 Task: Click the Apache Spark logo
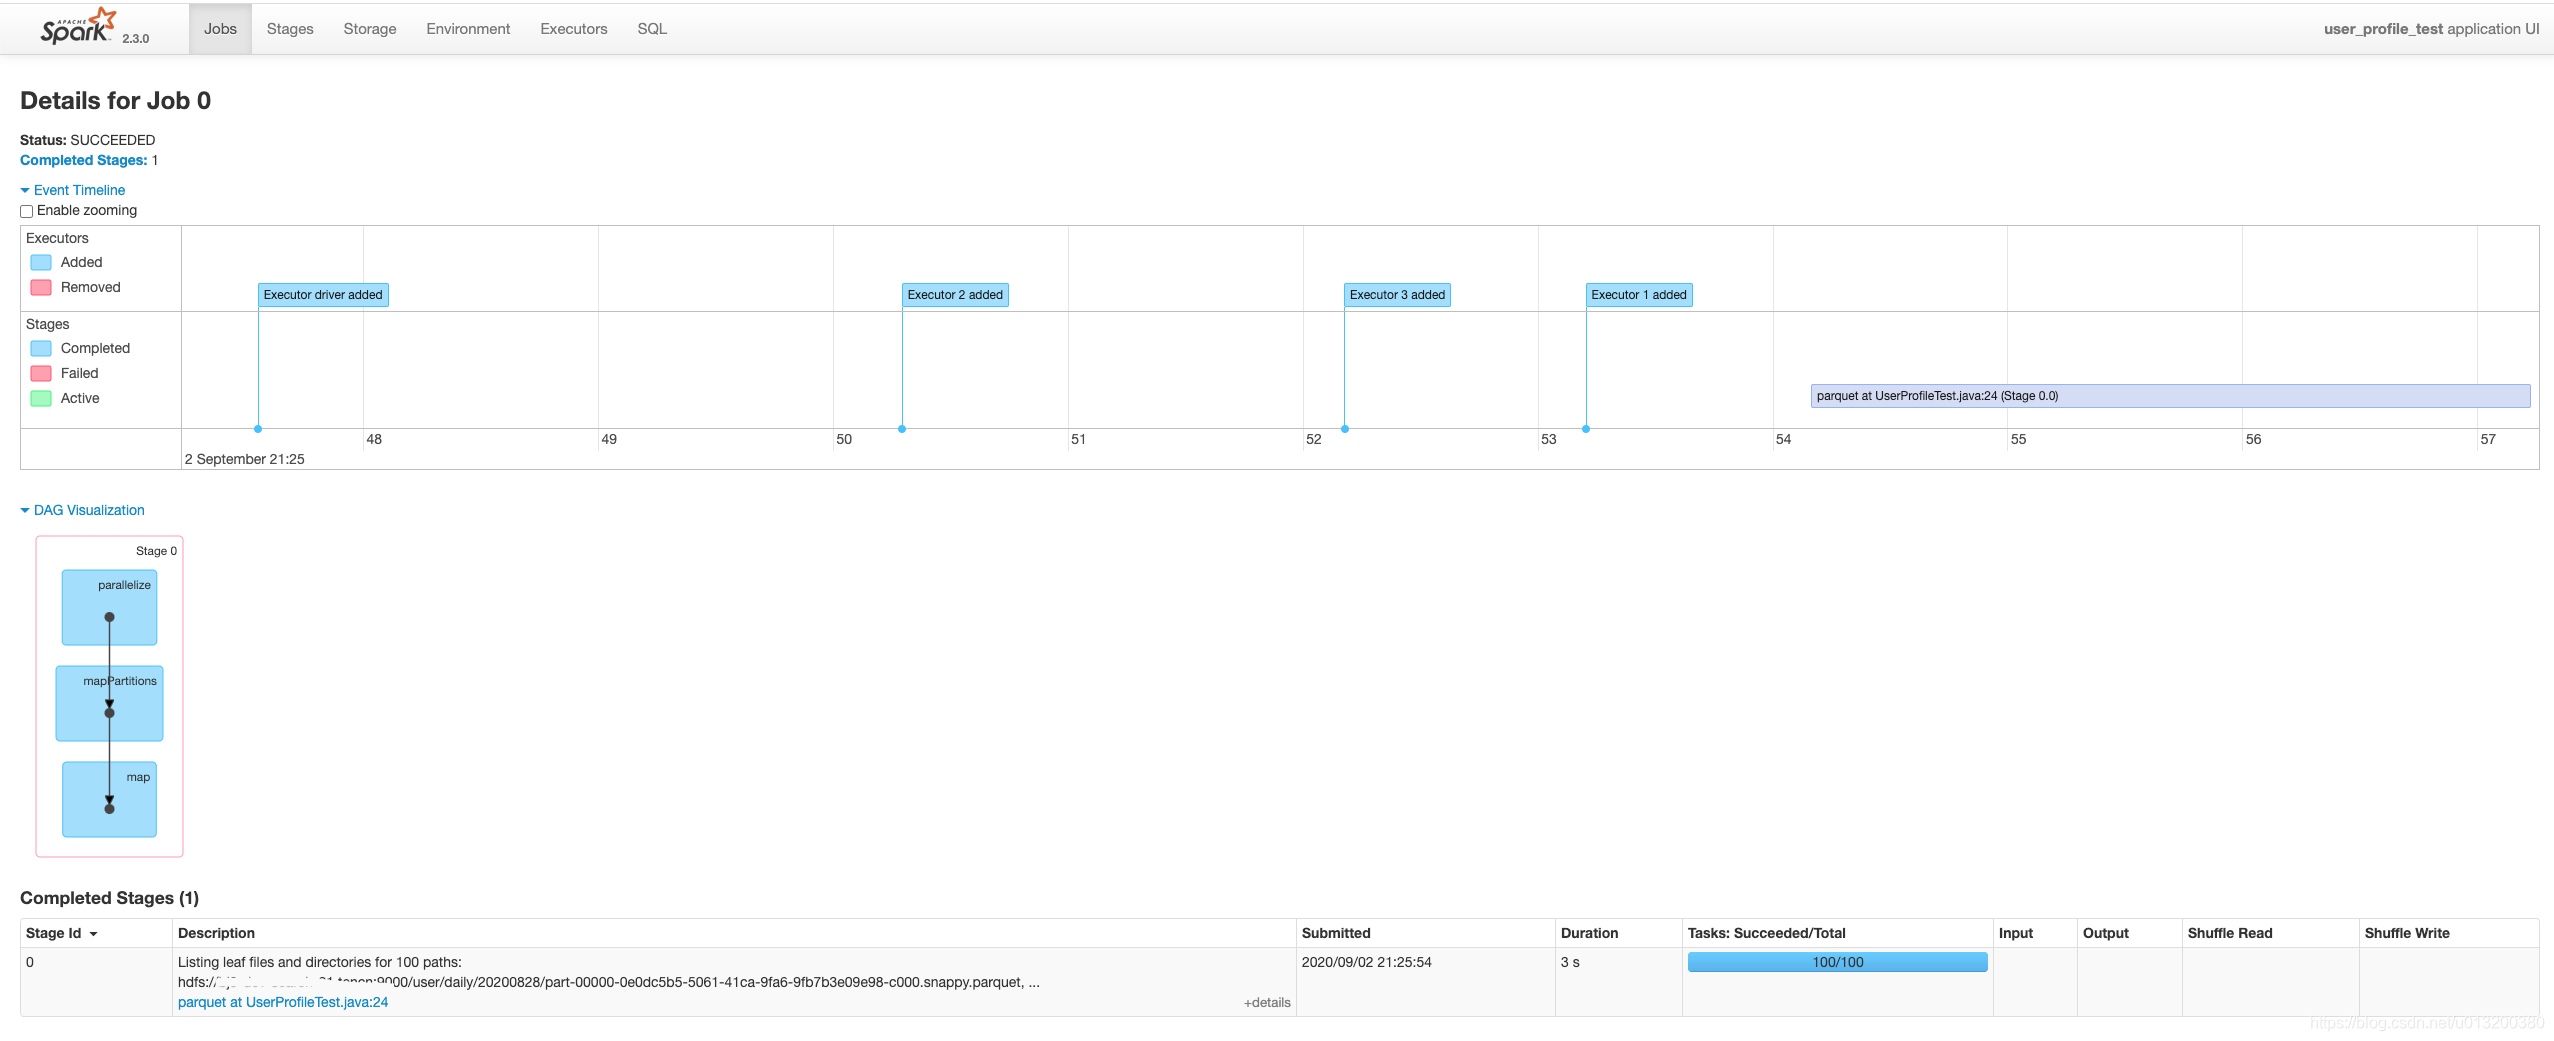78,26
